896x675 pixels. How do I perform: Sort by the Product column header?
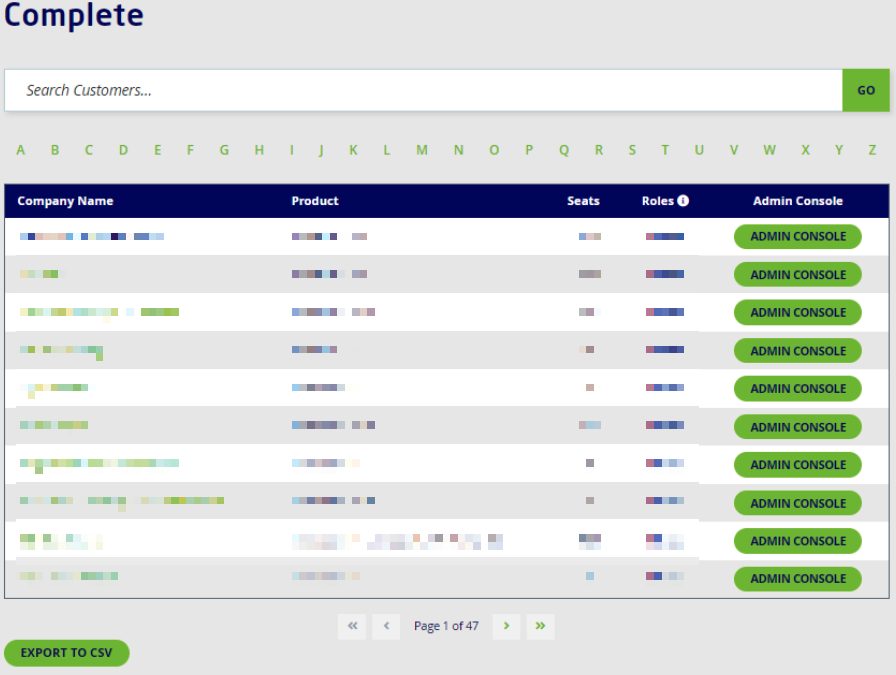tap(315, 201)
